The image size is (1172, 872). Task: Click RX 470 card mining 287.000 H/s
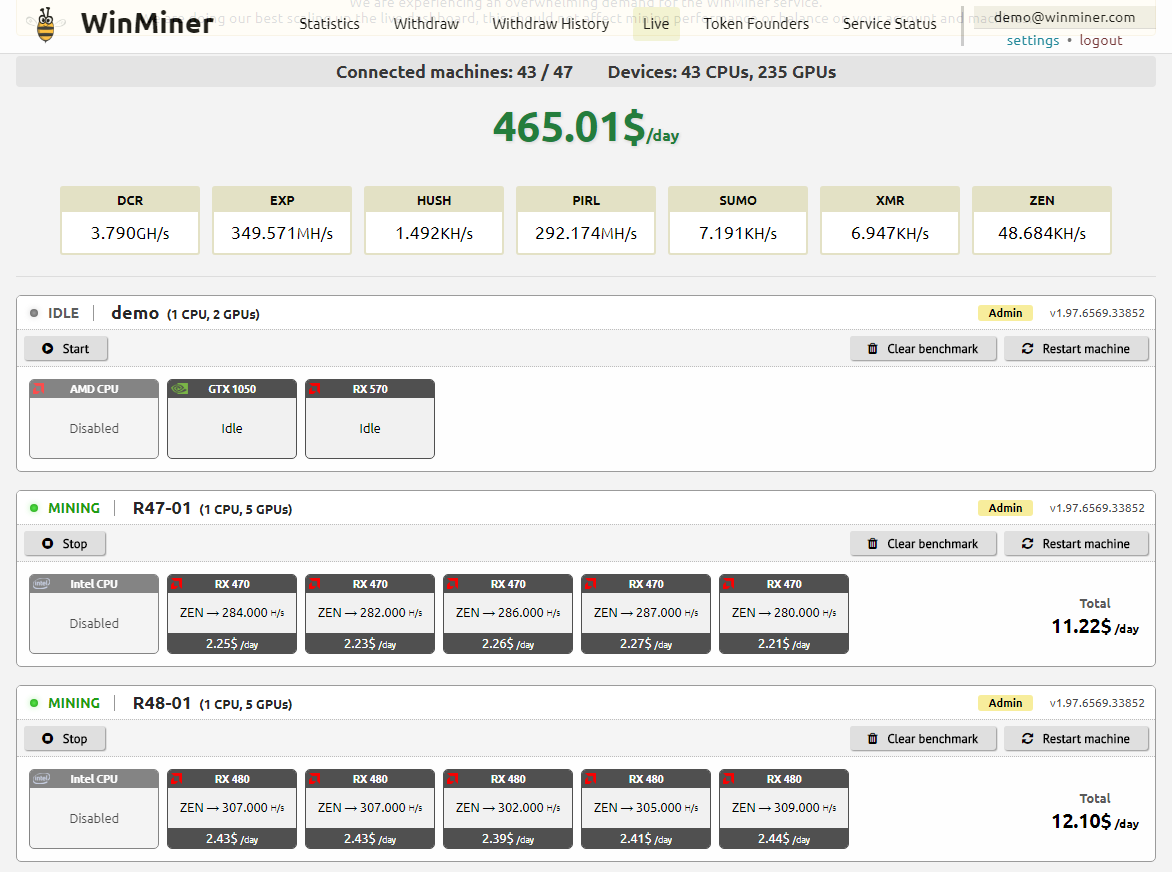646,614
